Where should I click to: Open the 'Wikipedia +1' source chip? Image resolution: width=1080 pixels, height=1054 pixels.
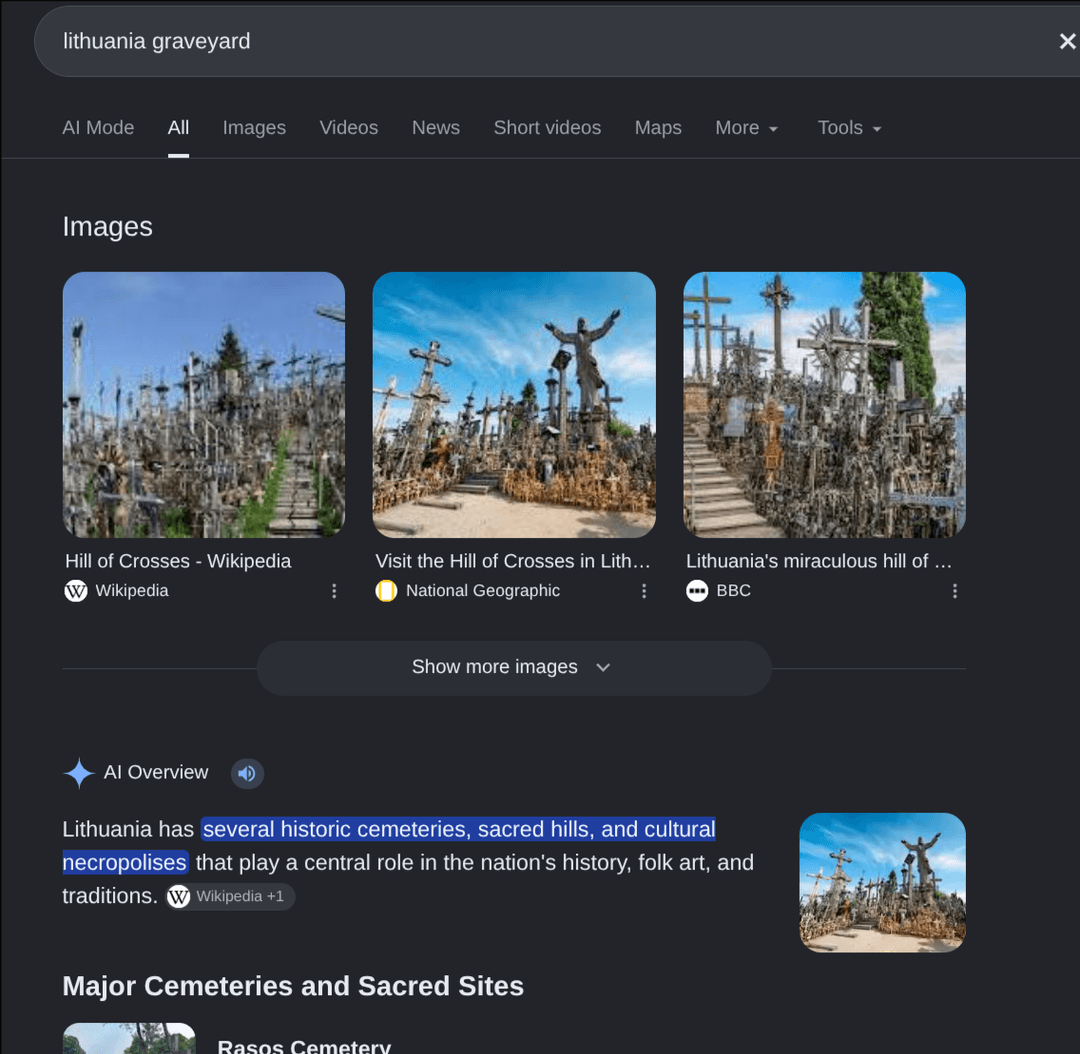[230, 896]
